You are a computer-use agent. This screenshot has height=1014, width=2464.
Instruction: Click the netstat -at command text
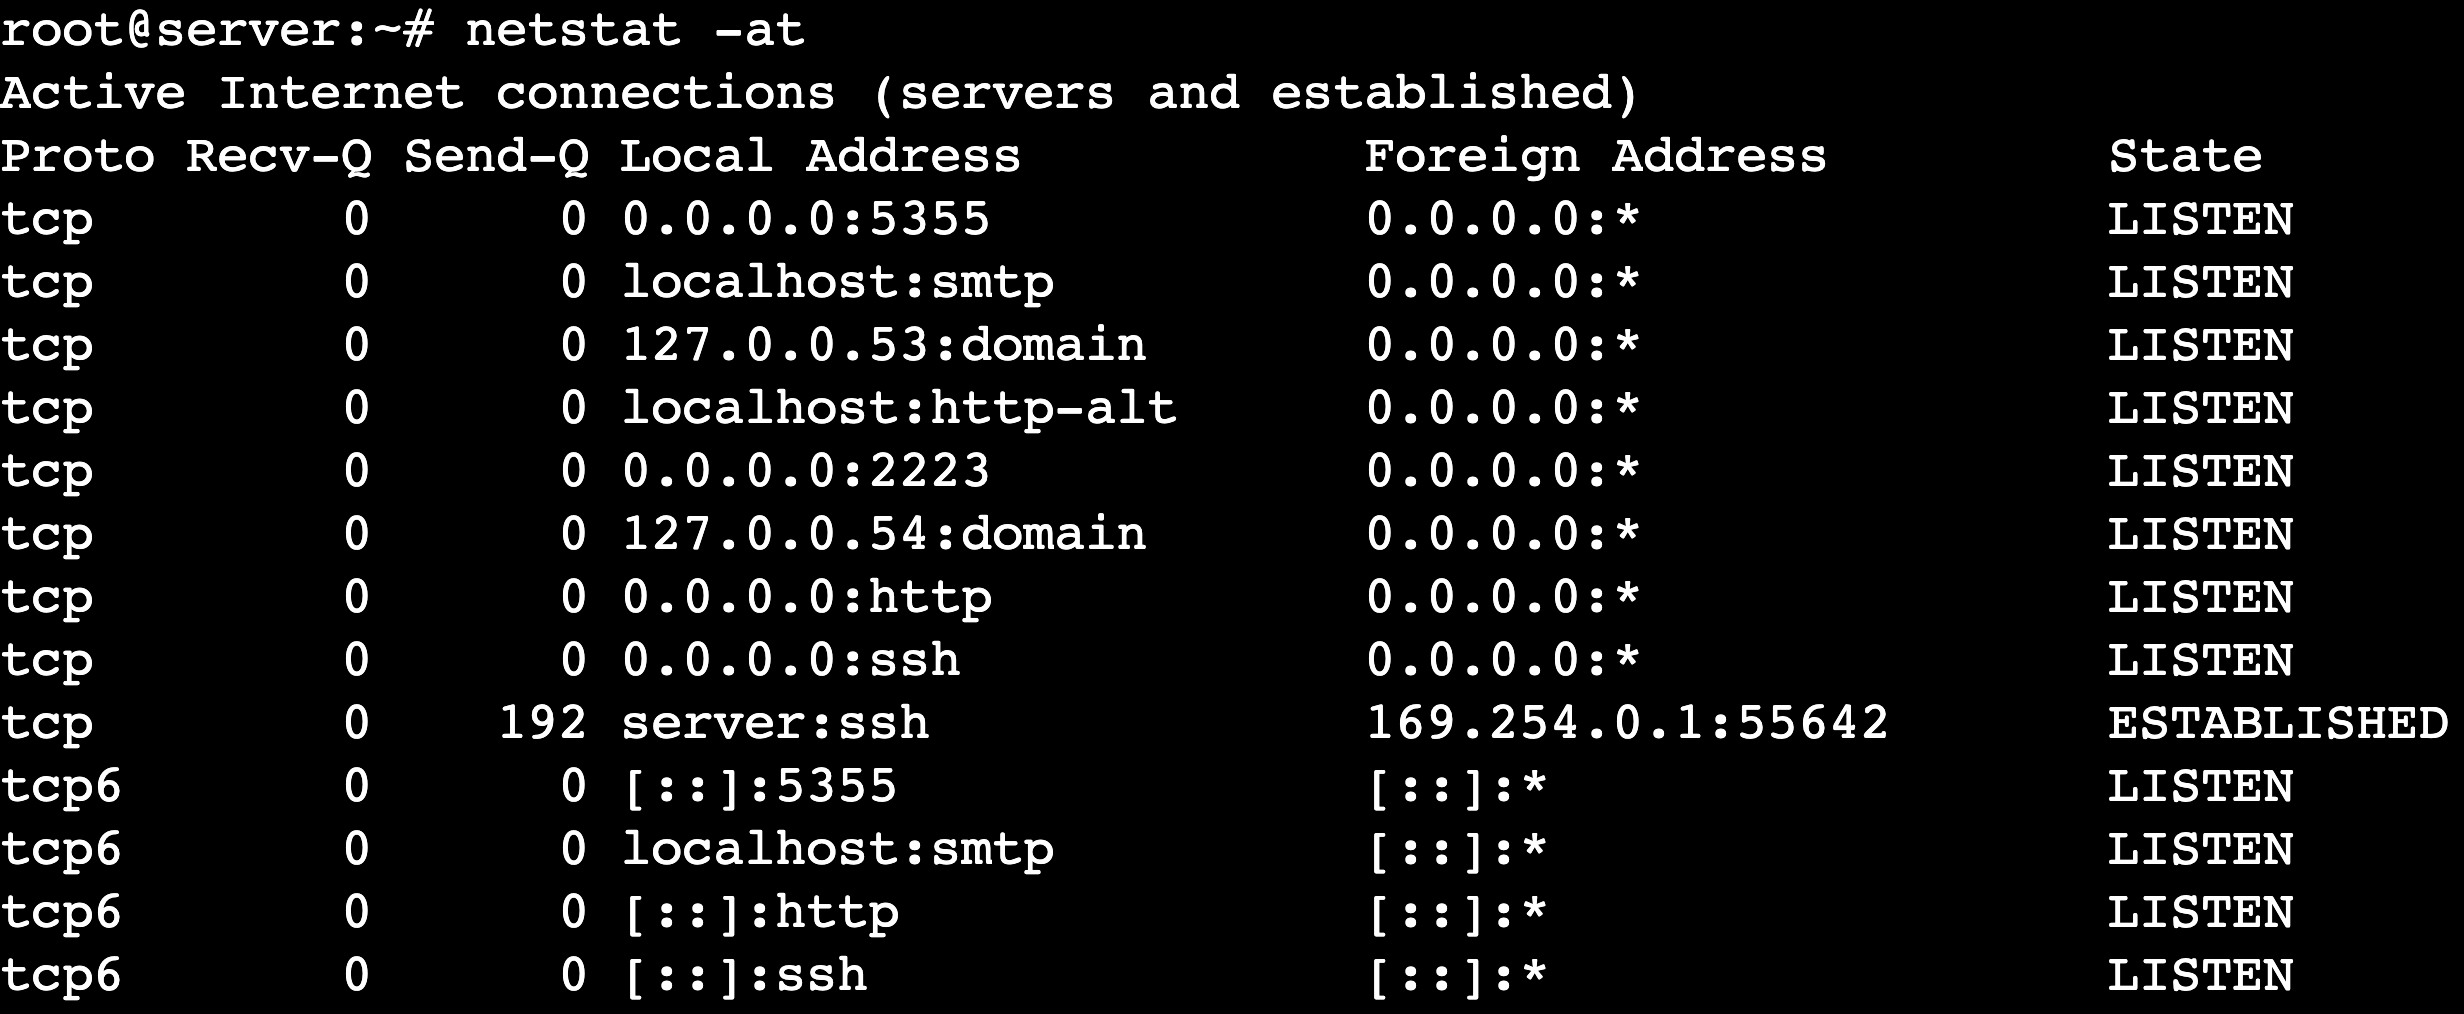634,30
